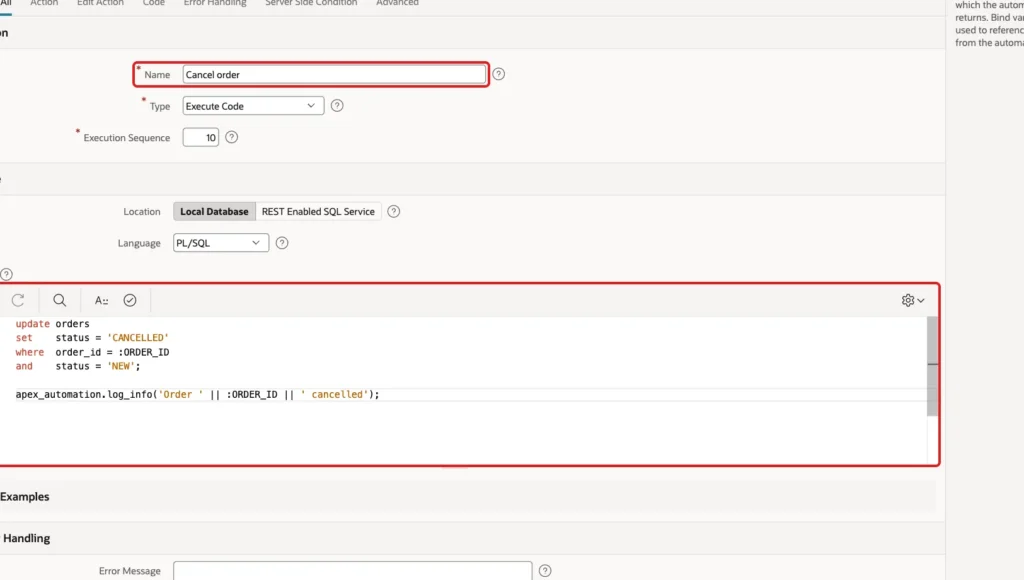
Task: Open help for the Type field
Action: click(x=337, y=106)
